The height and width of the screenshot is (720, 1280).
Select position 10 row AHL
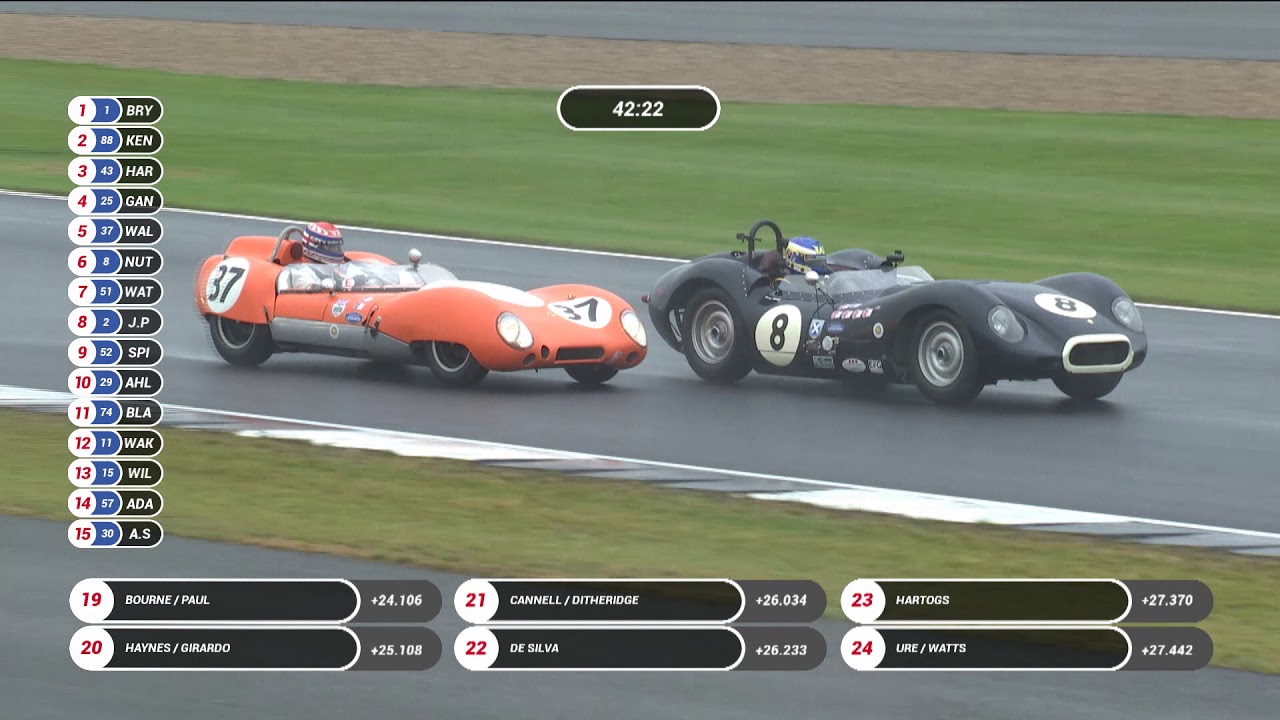click(x=115, y=382)
